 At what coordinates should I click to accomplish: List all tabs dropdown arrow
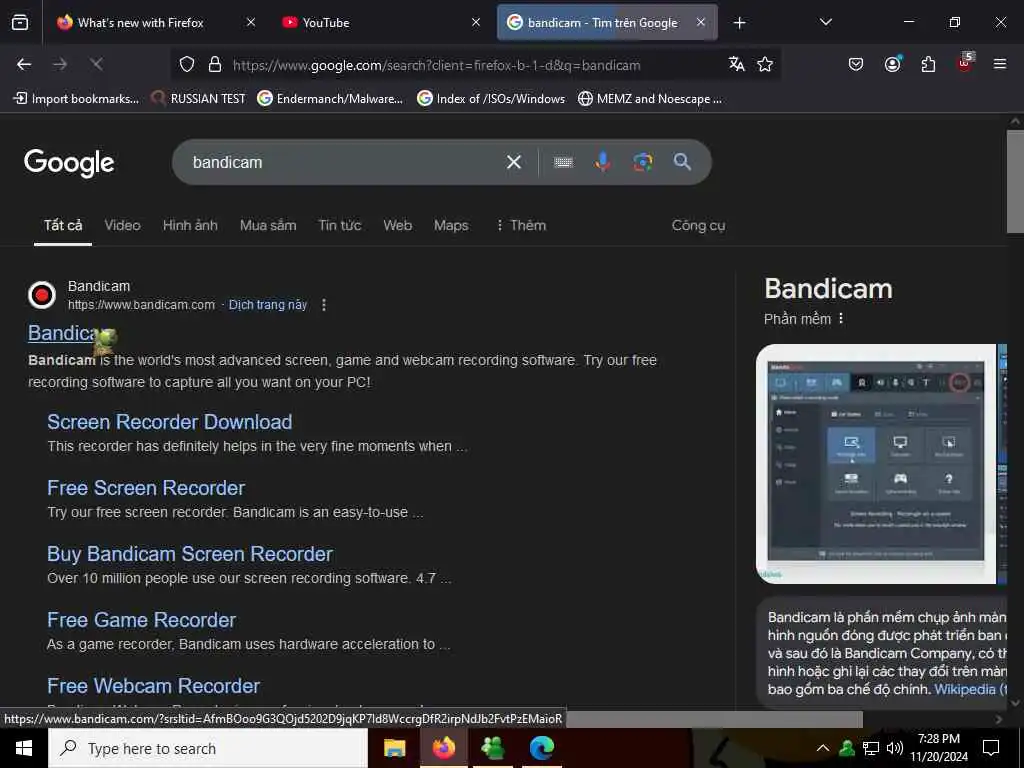pyautogui.click(x=825, y=22)
